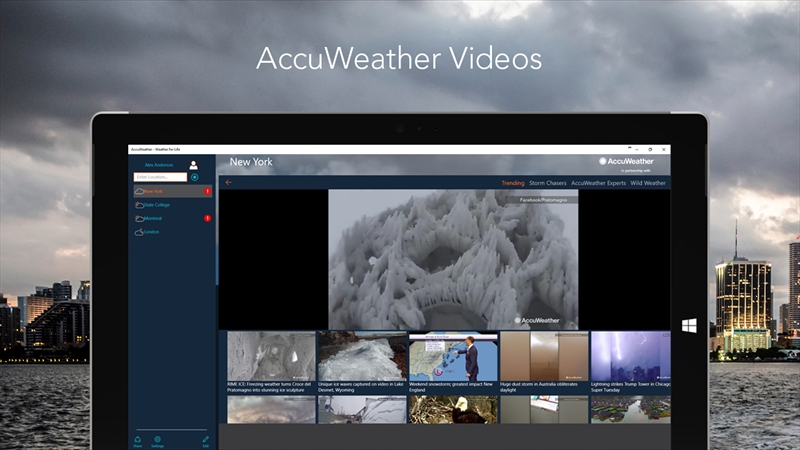Open the Australia dust storm thumbnail

[x=544, y=356]
